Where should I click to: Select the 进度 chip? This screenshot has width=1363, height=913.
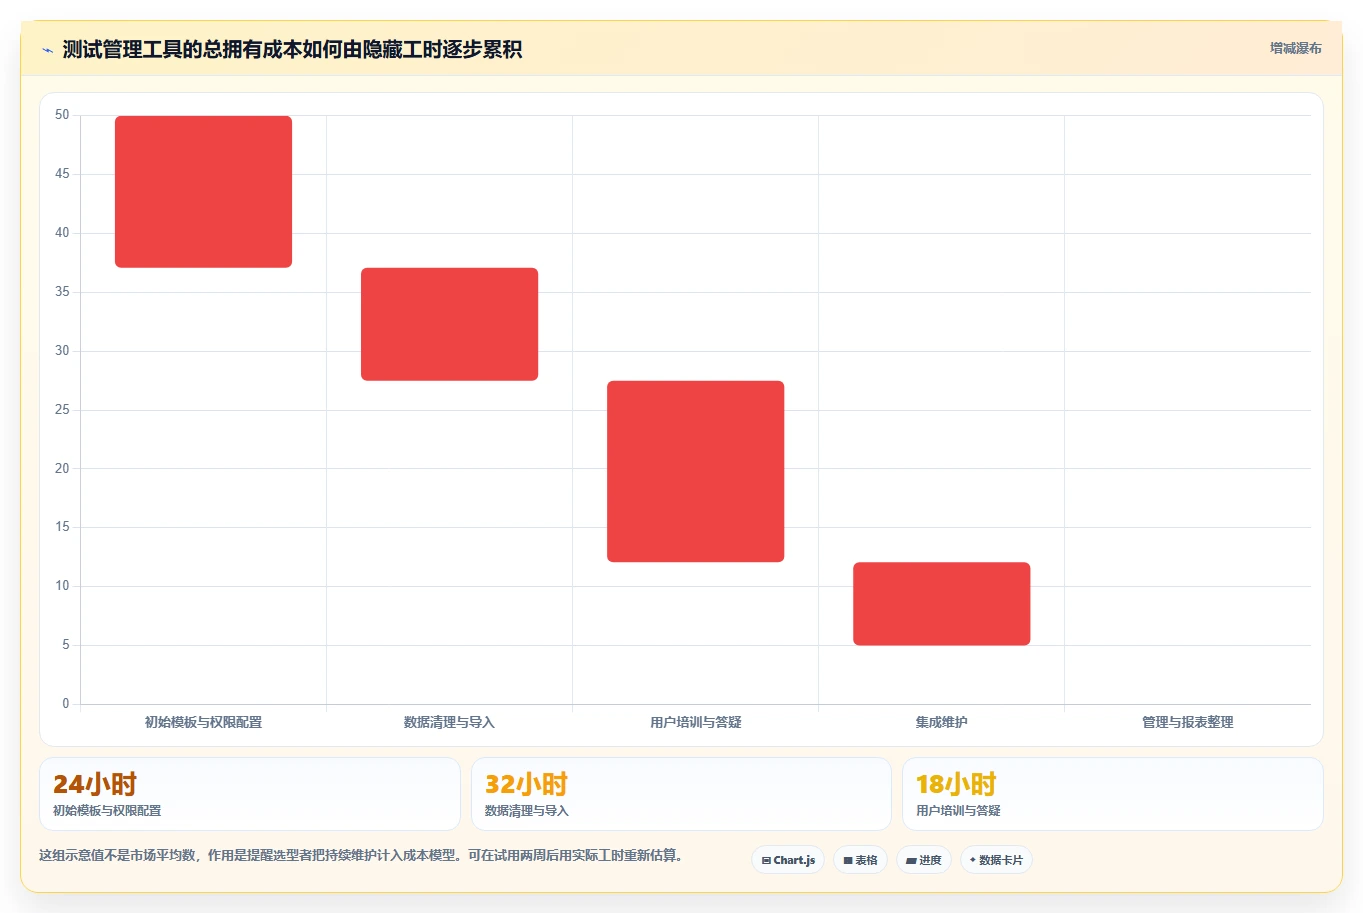pyautogui.click(x=923, y=860)
